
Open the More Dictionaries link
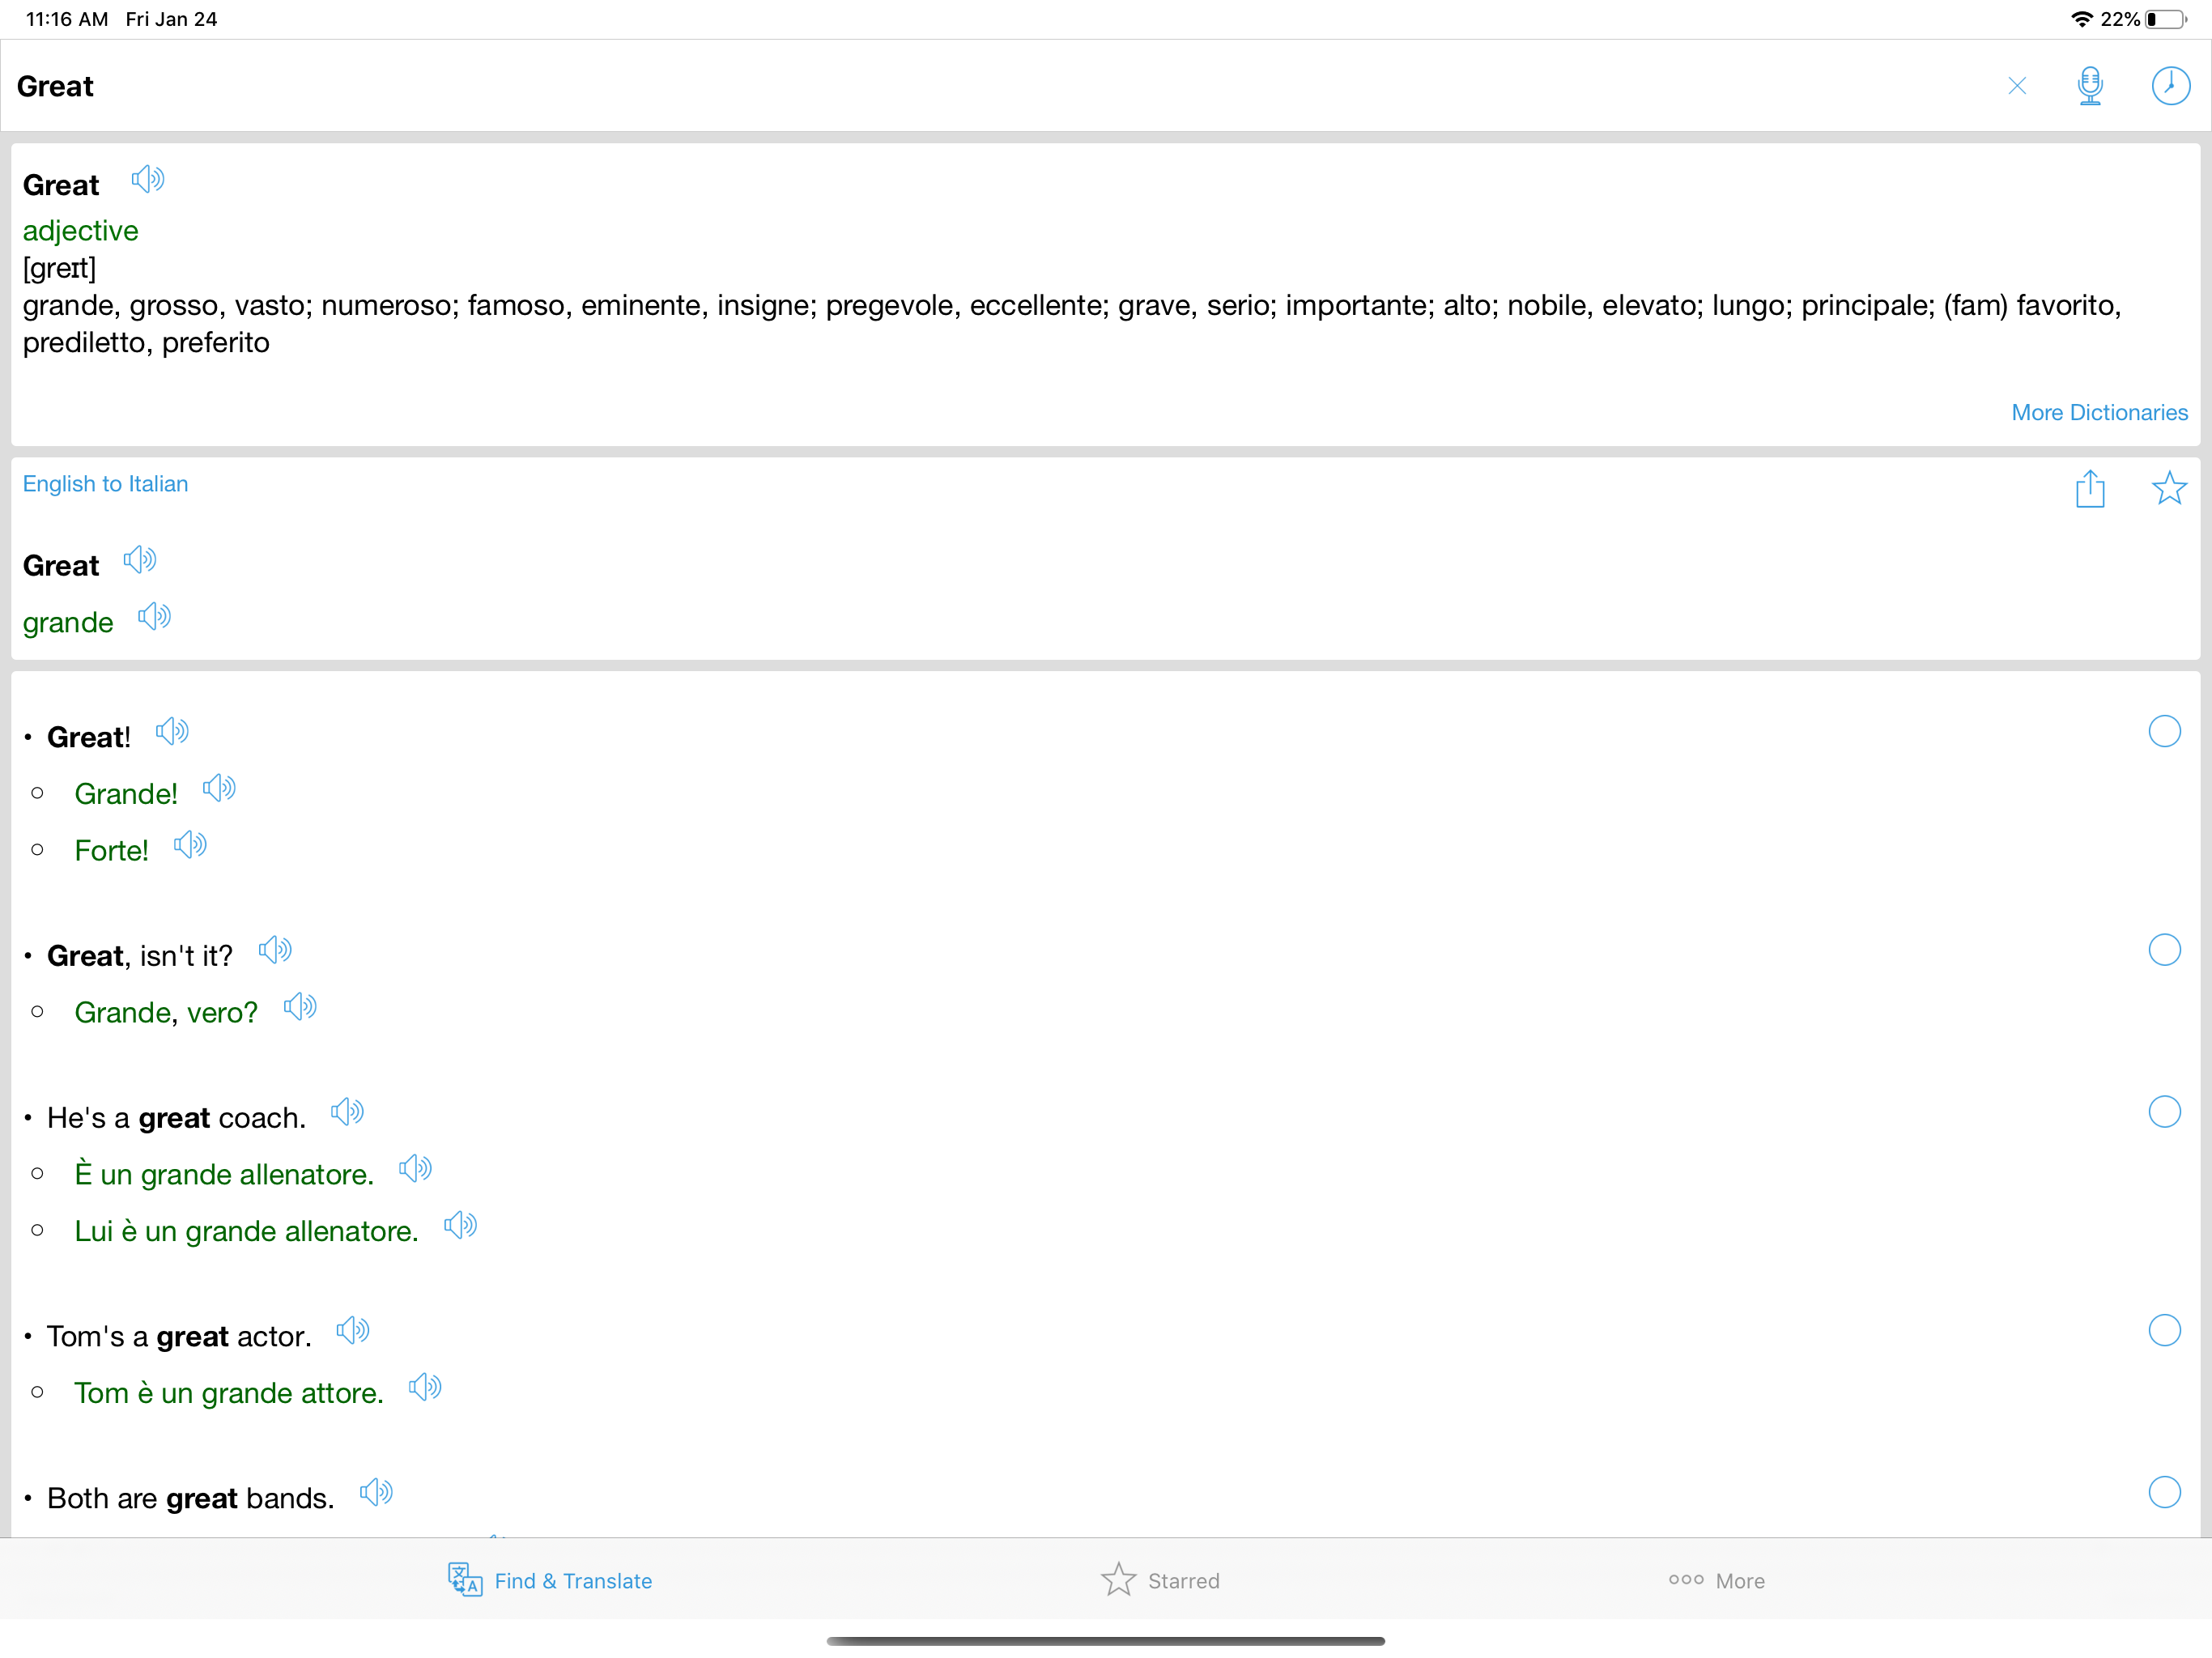coord(2098,413)
